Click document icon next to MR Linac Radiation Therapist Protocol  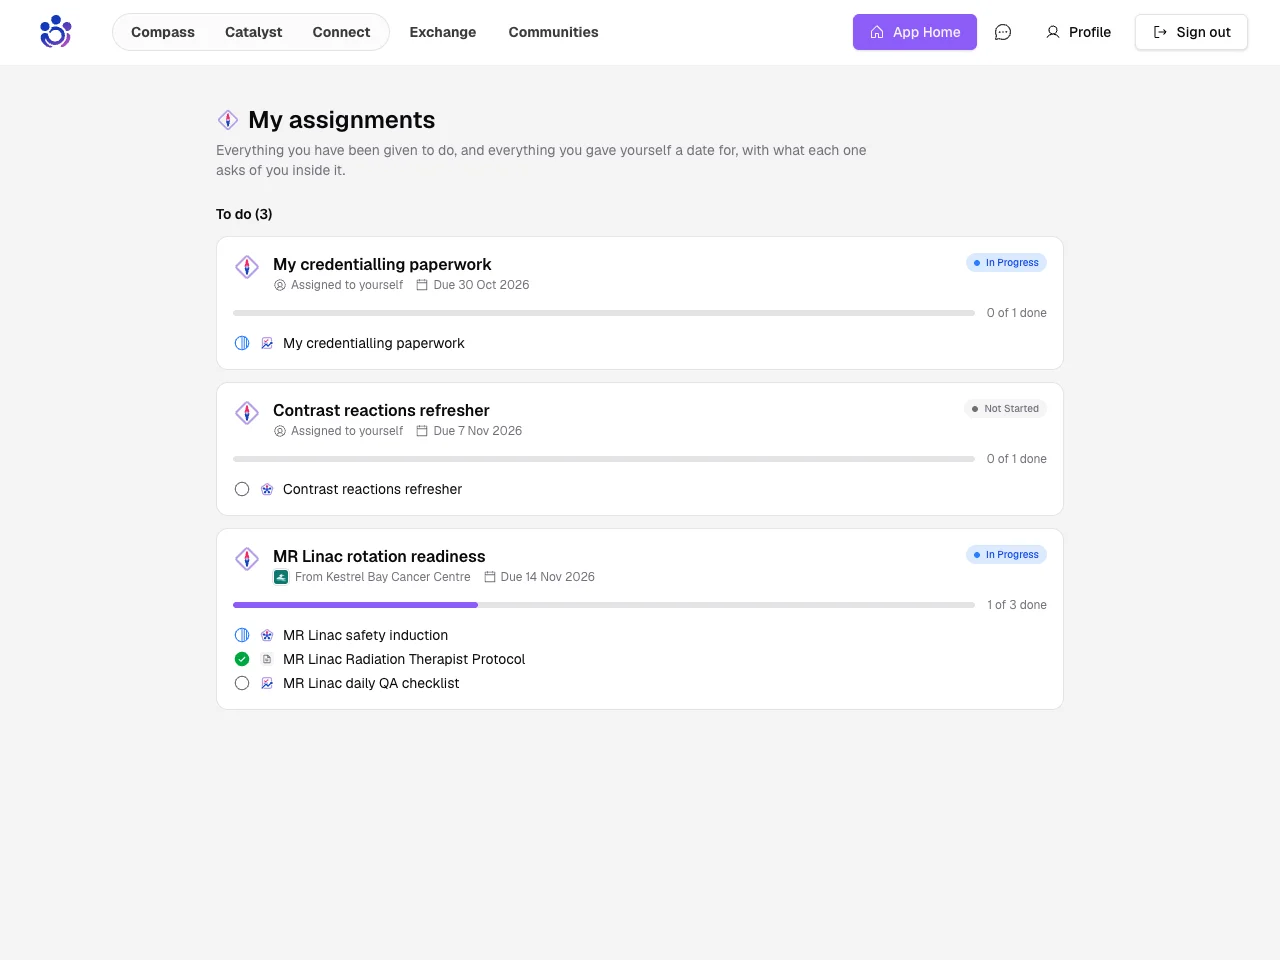click(x=267, y=659)
